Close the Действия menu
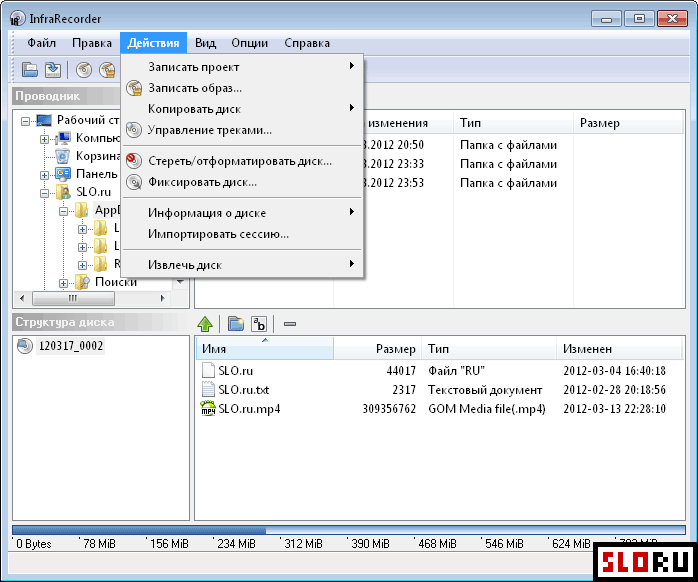Screen dimensions: 698x582 (153, 43)
